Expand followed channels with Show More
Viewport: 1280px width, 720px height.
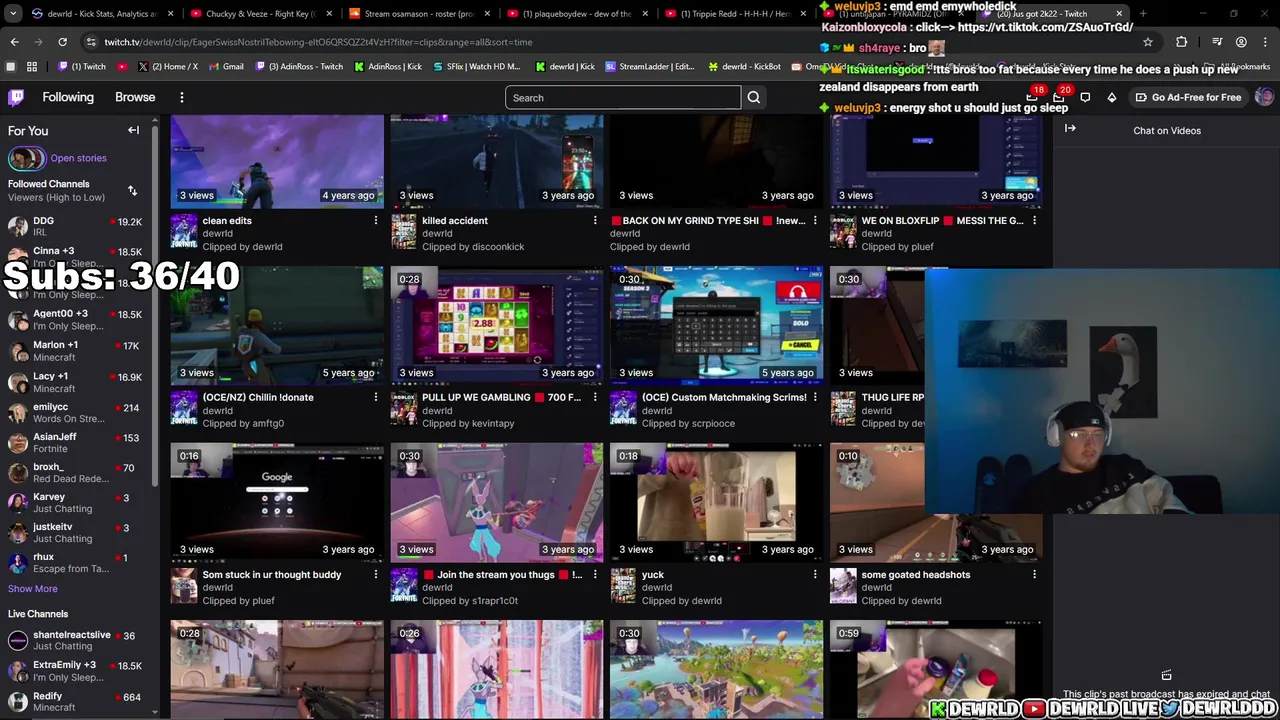[x=33, y=589]
